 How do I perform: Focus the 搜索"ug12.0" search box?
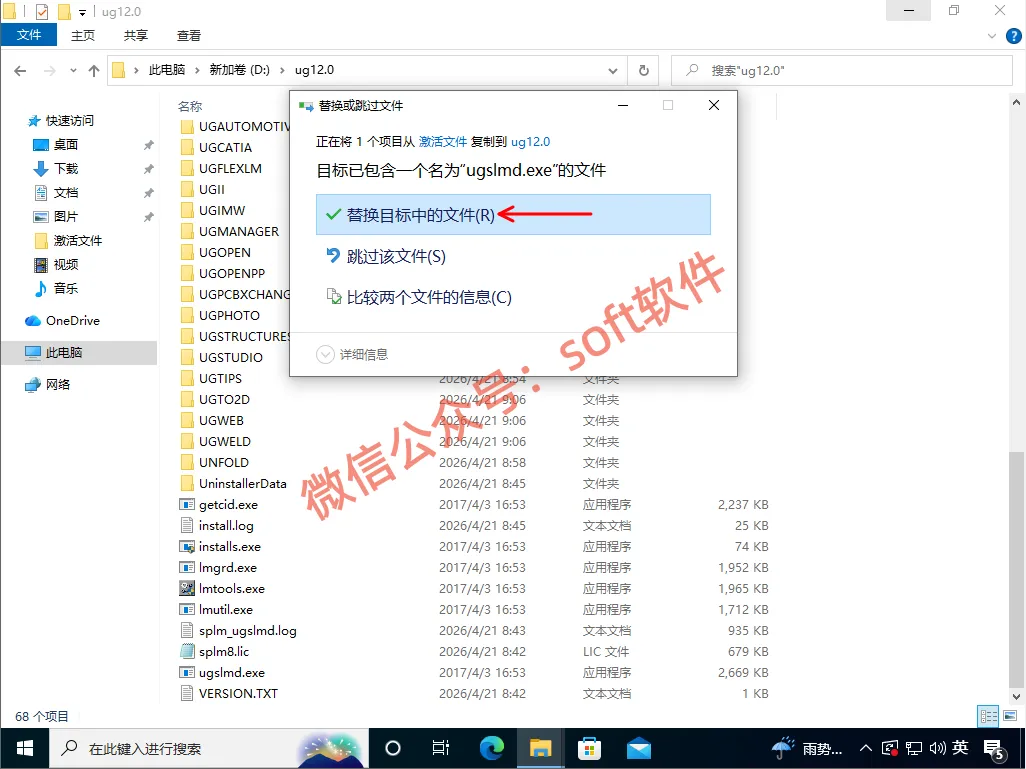click(x=841, y=71)
